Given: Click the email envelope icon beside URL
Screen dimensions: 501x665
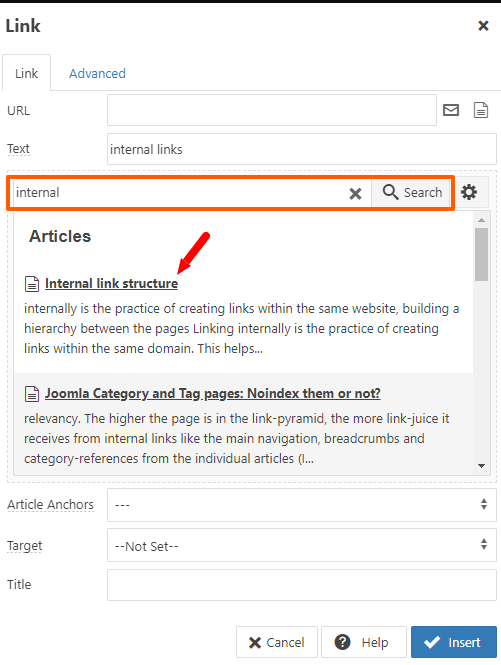Looking at the screenshot, I should pyautogui.click(x=451, y=110).
